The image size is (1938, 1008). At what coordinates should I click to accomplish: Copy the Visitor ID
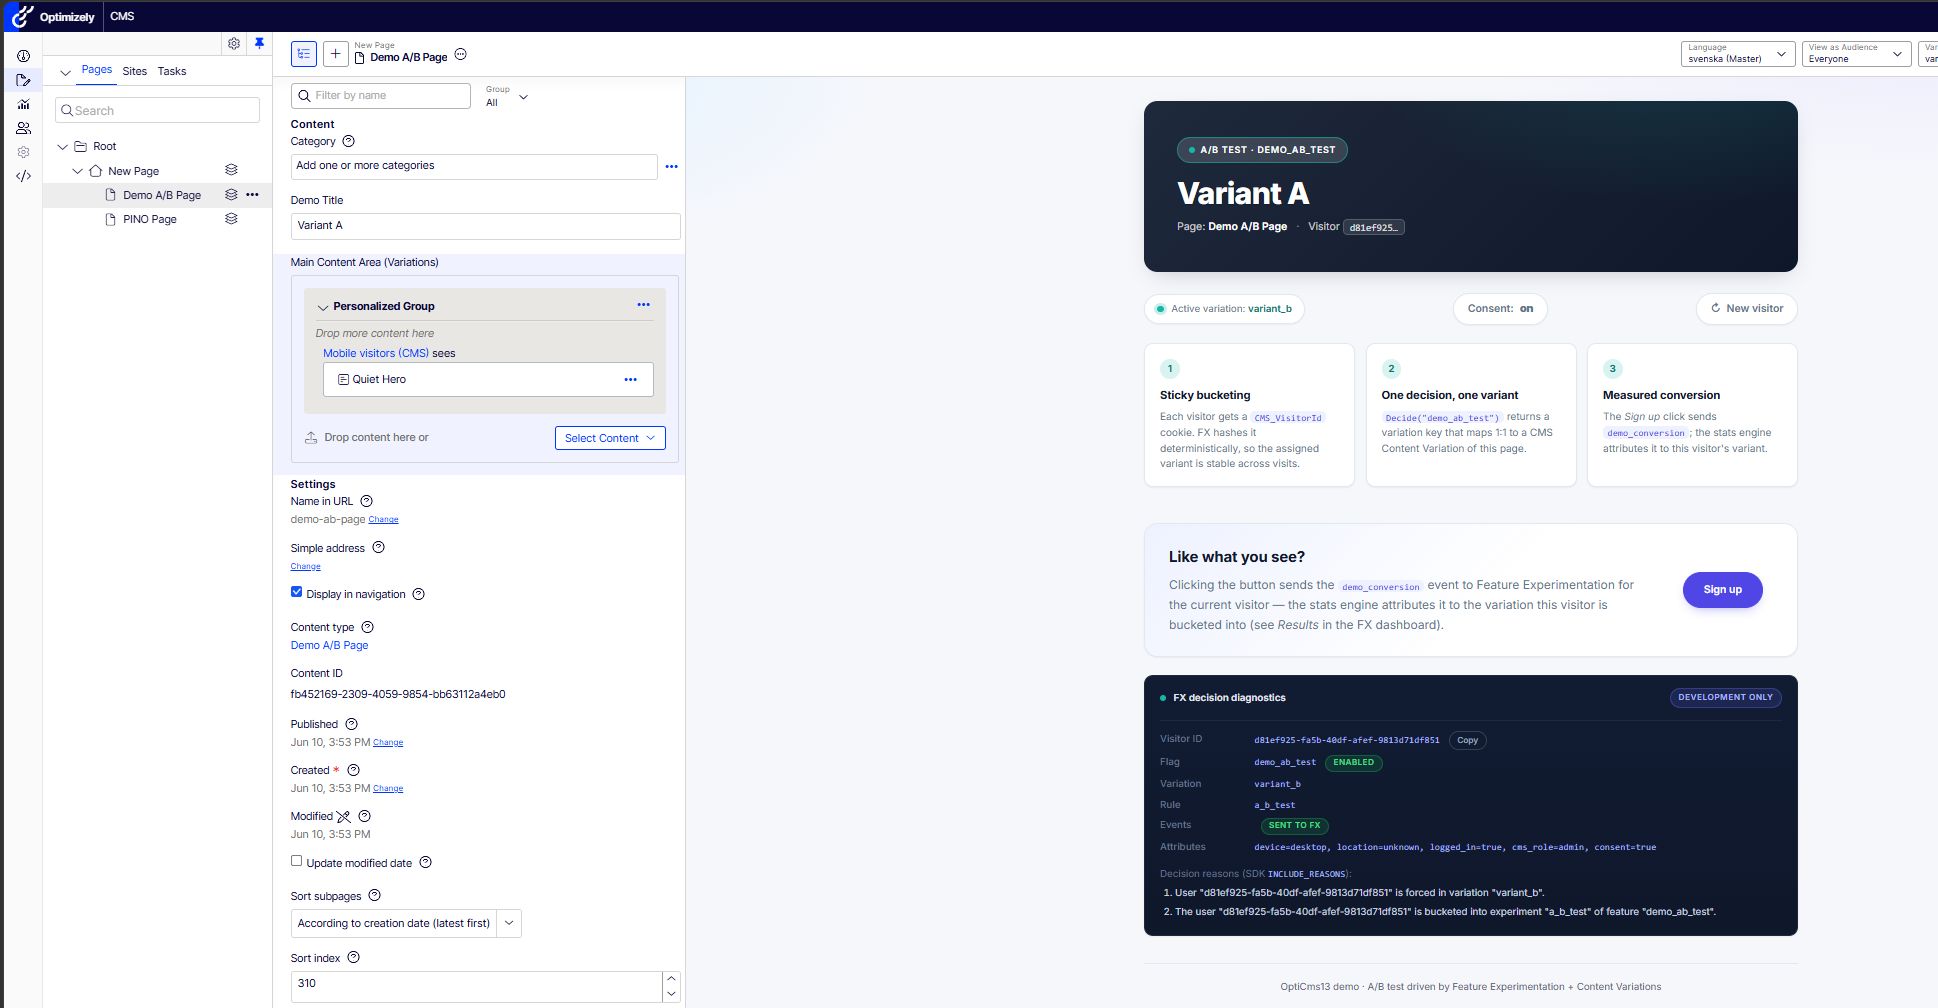click(1467, 741)
